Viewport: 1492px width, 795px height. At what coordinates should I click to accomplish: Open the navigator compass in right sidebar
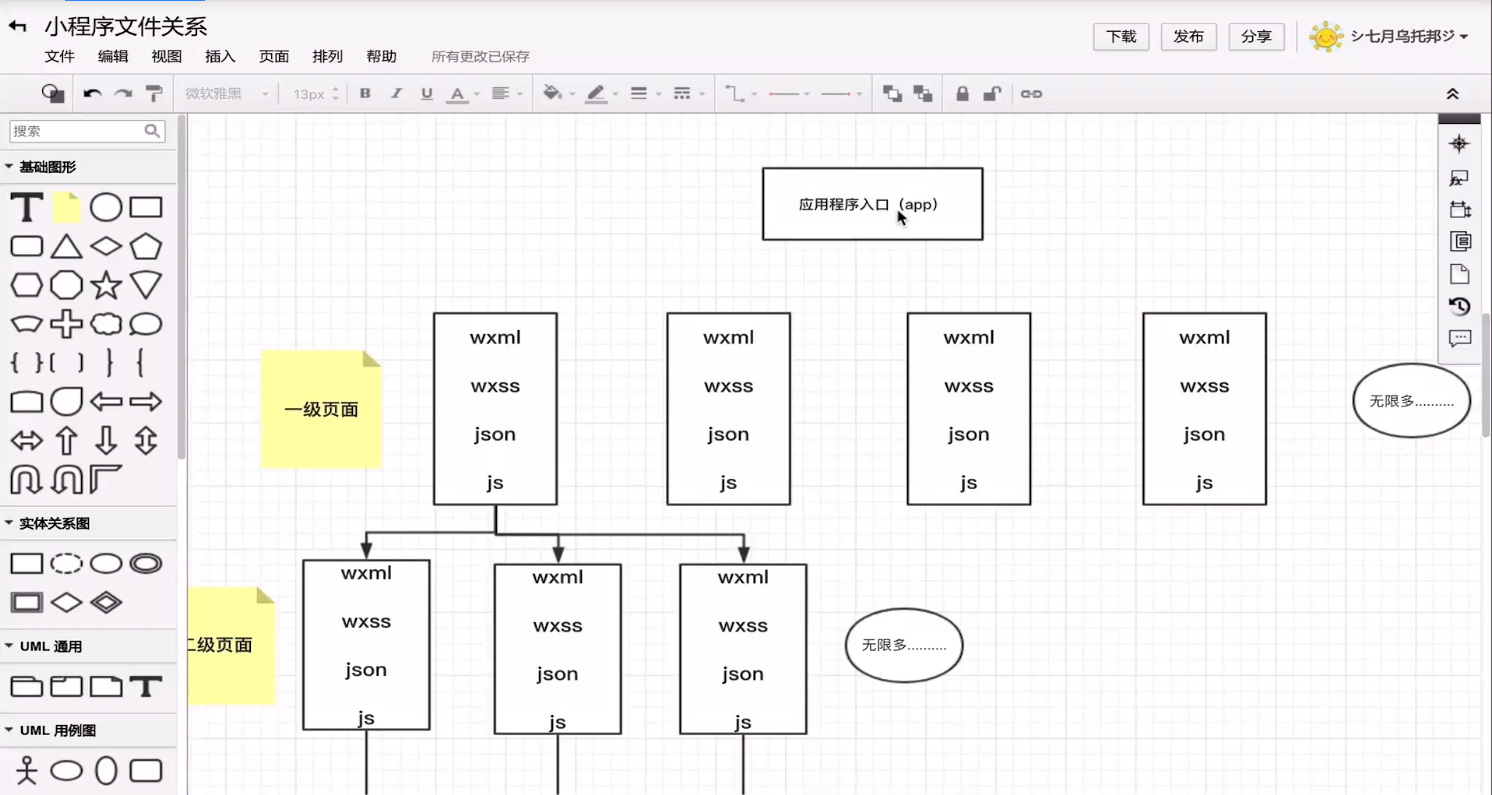(1459, 144)
